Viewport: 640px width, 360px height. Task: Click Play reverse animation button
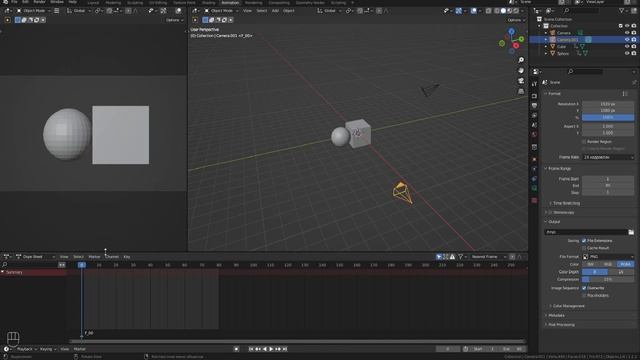tap(264, 349)
